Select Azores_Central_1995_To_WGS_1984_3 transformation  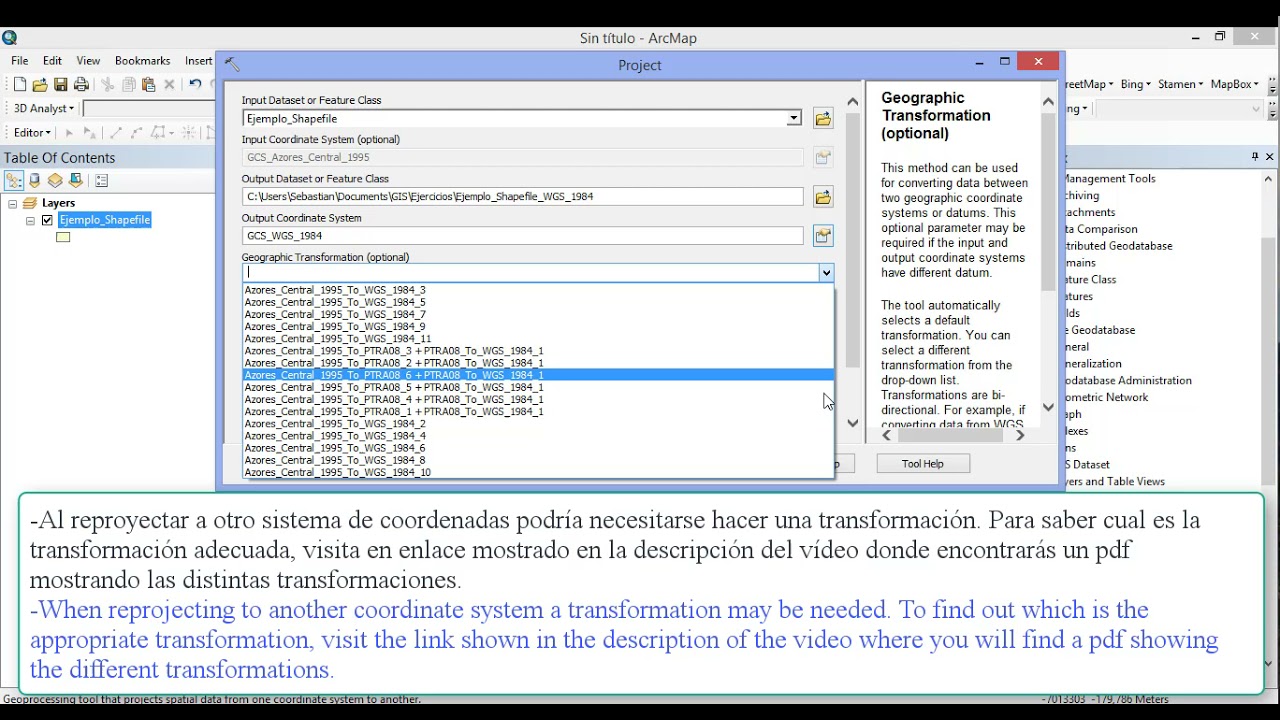(x=538, y=290)
